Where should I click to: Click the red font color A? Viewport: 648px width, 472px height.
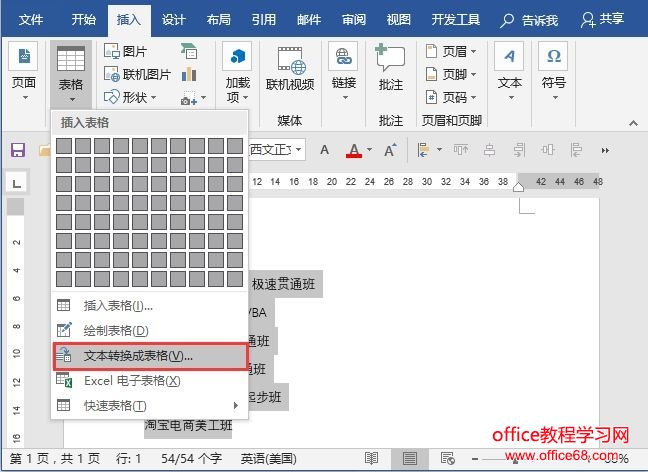354,150
